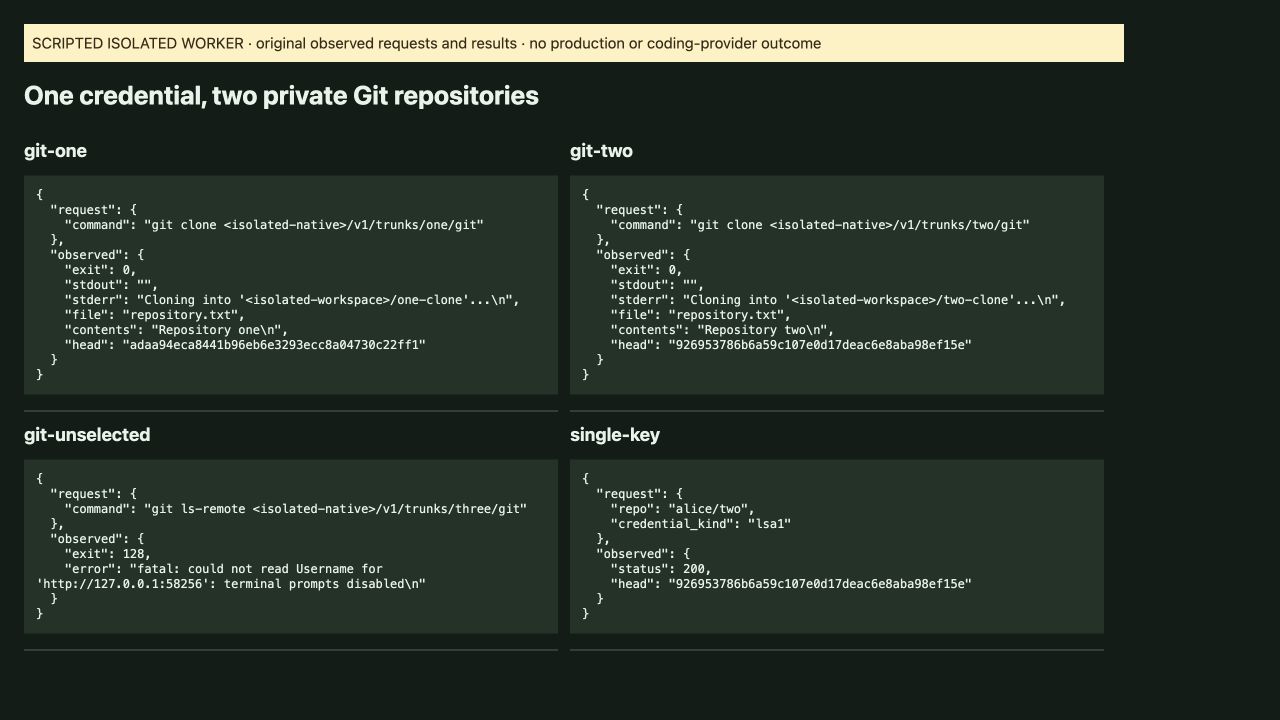The width and height of the screenshot is (1280, 720).
Task: Select the heading "One credential, two private Git repositories"
Action: (x=281, y=96)
